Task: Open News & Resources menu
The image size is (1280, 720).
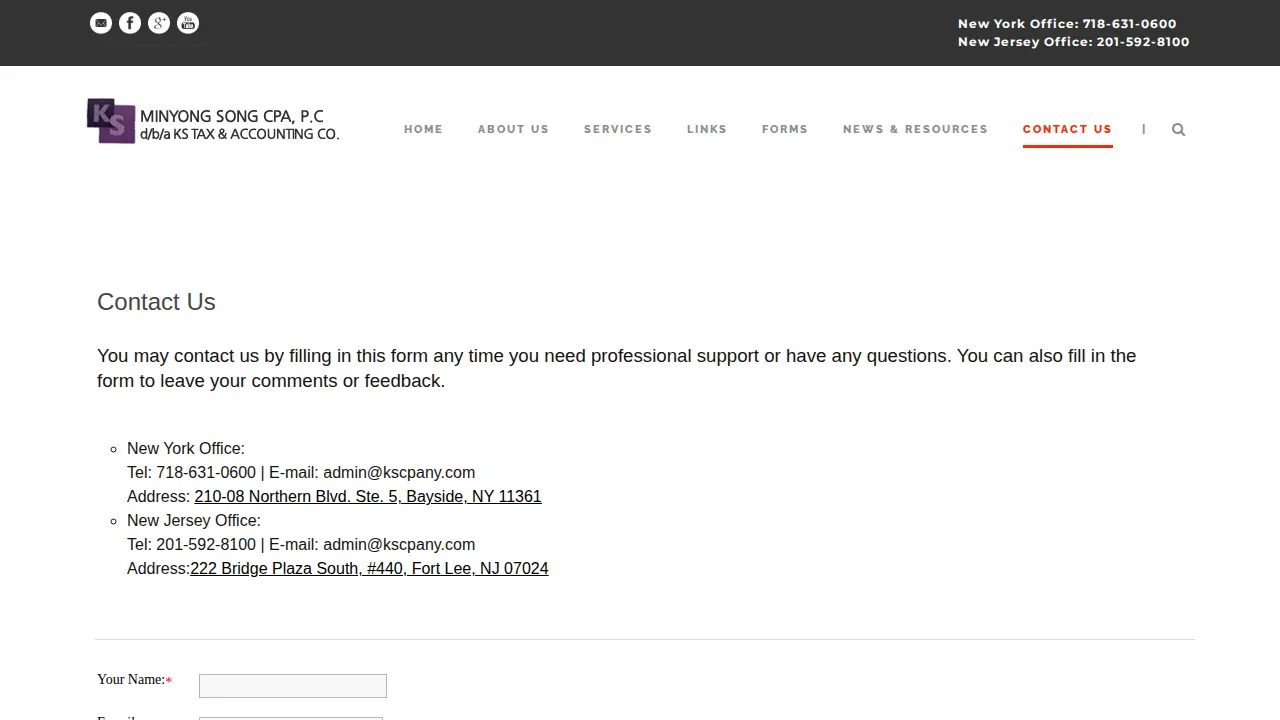Action: click(915, 129)
